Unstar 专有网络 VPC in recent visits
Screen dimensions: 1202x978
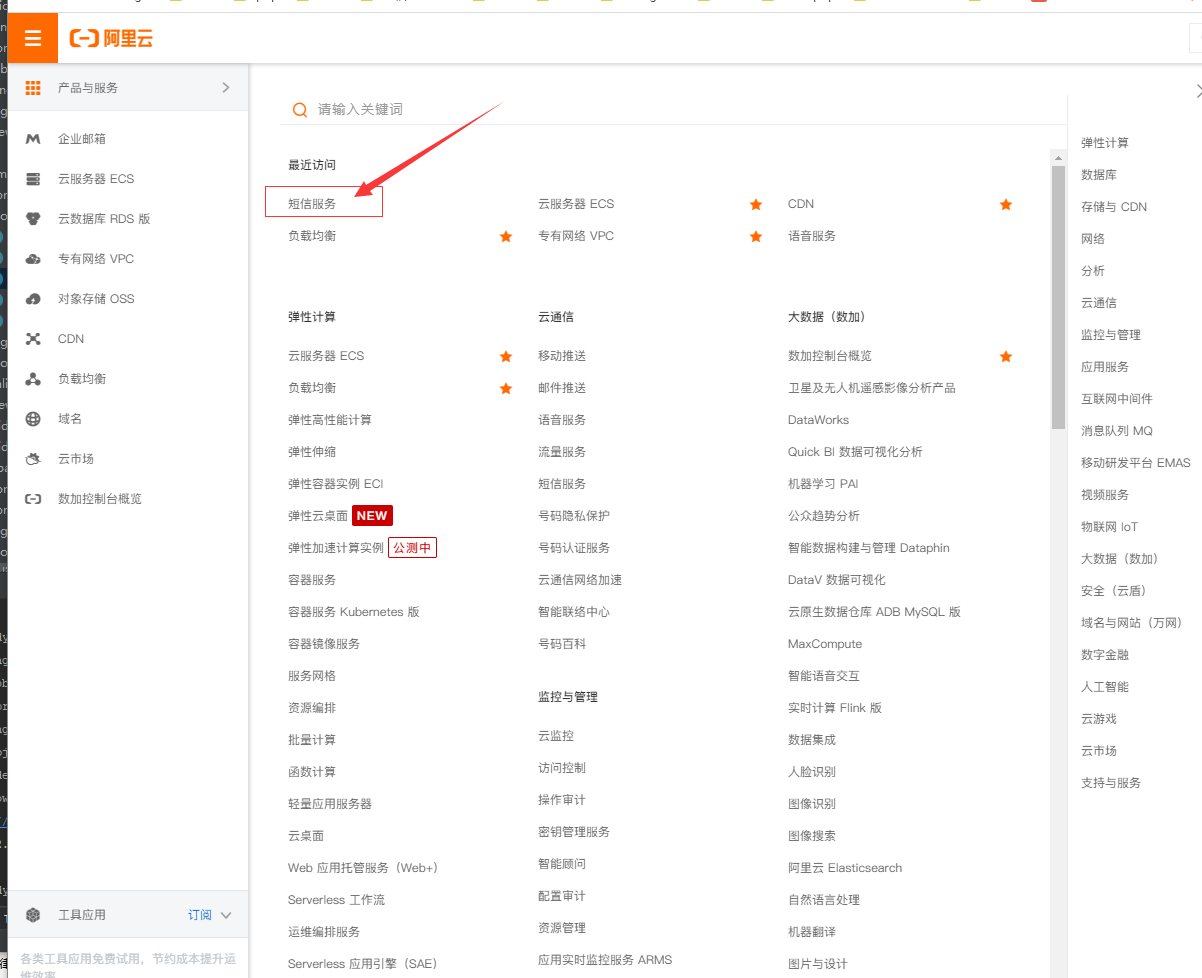tap(756, 236)
